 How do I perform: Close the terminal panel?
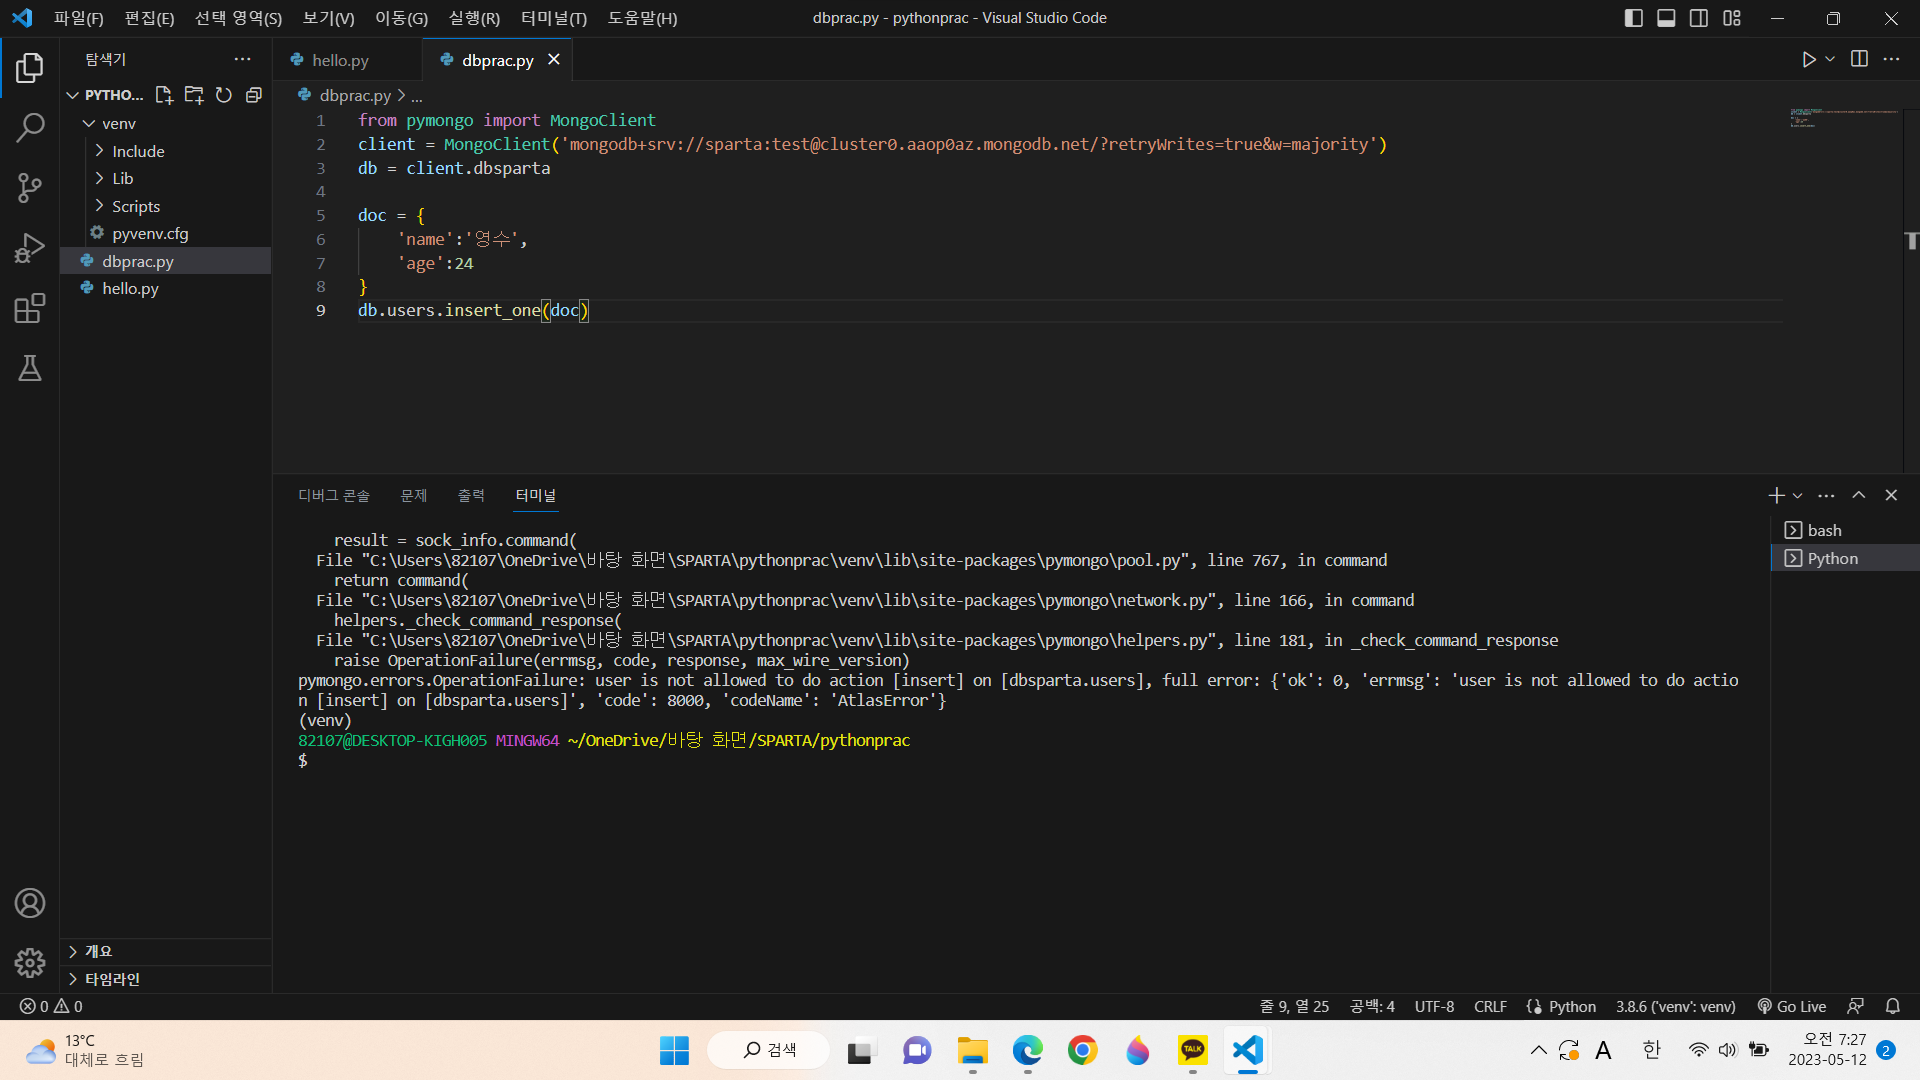pyautogui.click(x=1891, y=495)
